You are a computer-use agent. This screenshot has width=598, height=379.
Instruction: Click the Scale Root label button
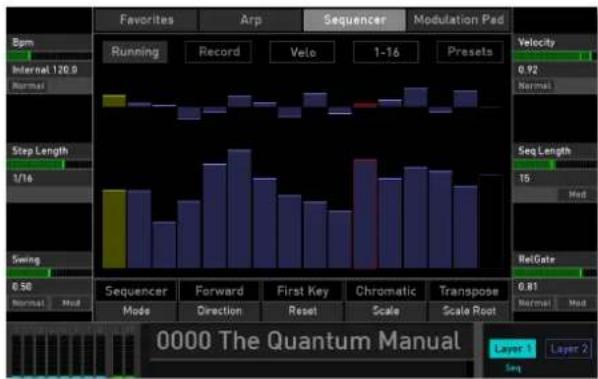(x=469, y=311)
